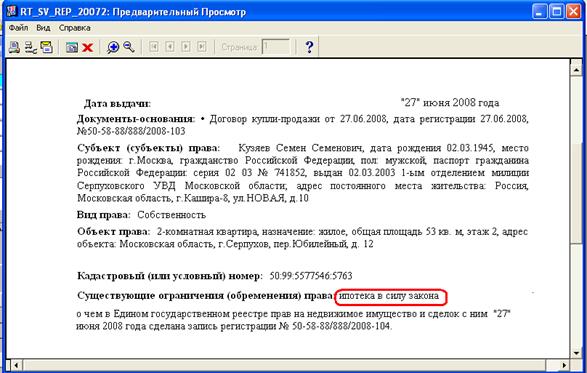
Task: Go to first page button
Action: [154, 47]
